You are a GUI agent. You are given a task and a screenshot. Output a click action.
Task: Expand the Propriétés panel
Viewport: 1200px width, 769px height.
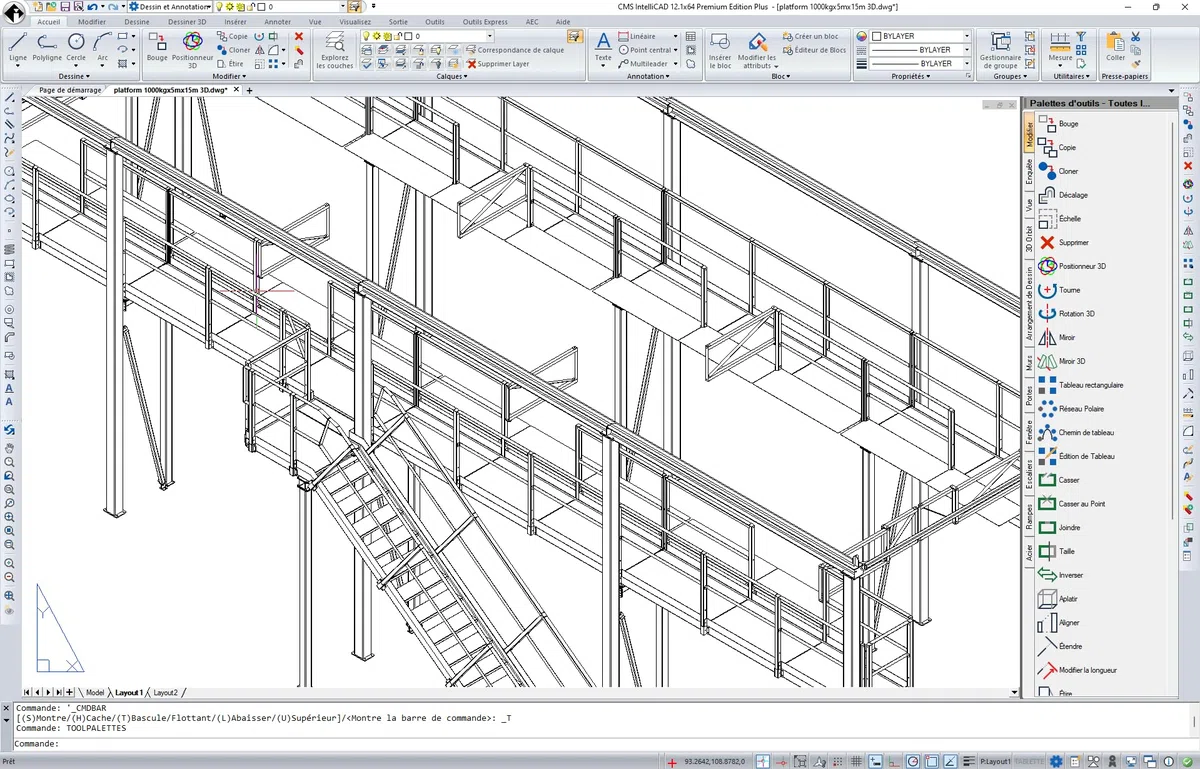pyautogui.click(x=912, y=76)
